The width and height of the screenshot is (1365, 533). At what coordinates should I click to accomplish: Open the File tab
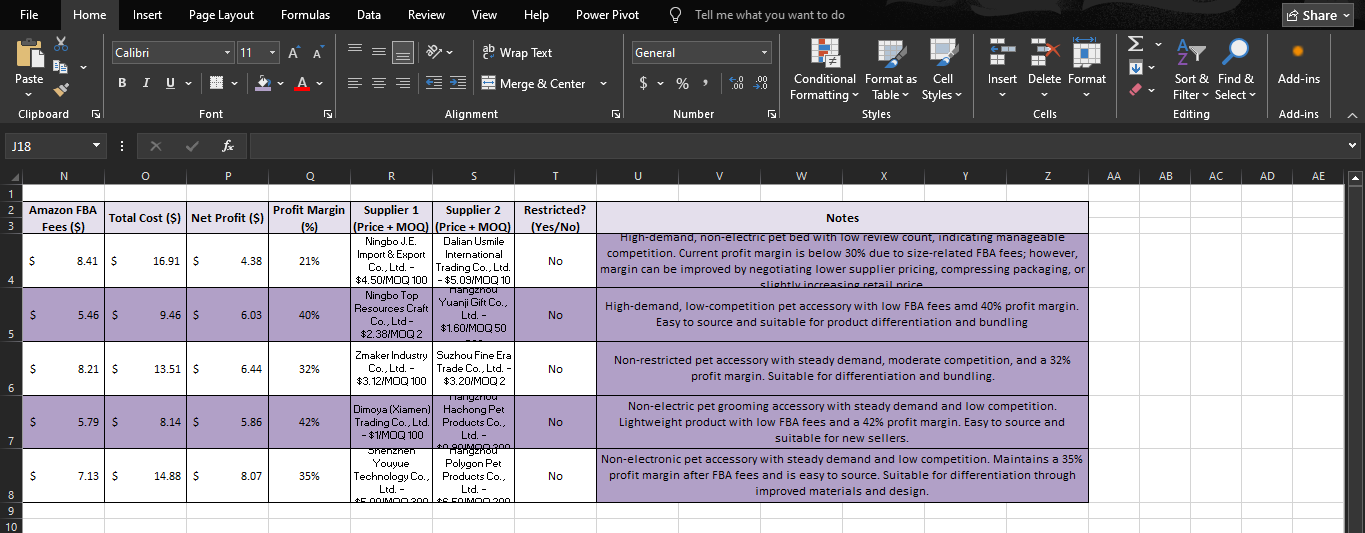tap(29, 15)
